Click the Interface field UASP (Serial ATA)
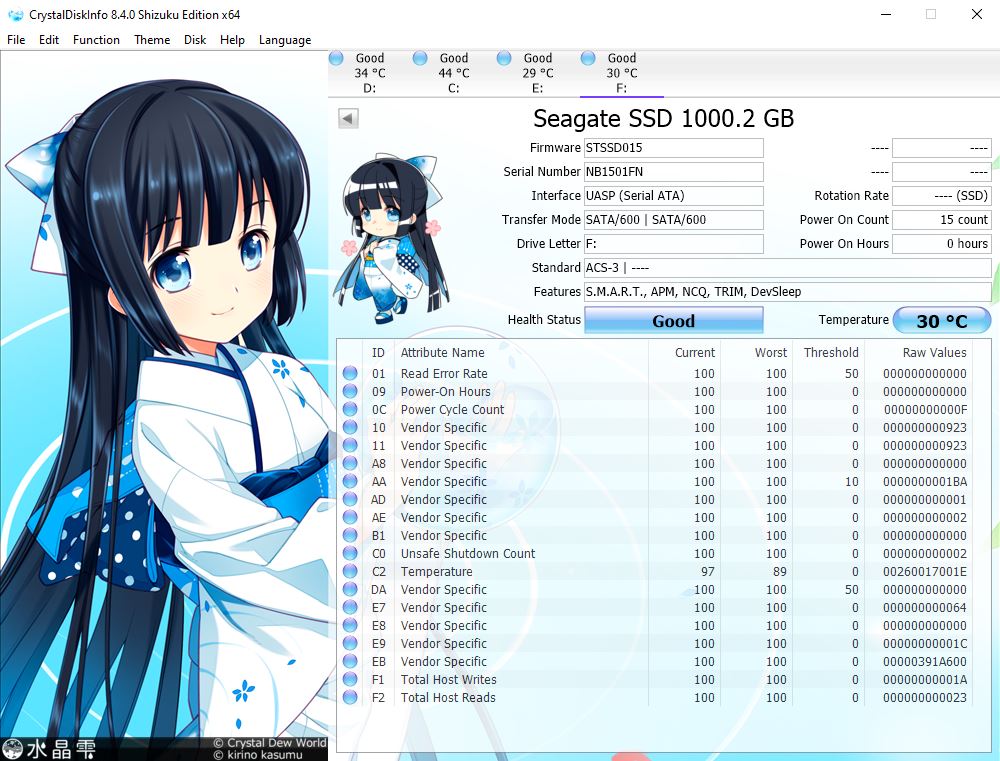The image size is (1000, 761). point(673,196)
